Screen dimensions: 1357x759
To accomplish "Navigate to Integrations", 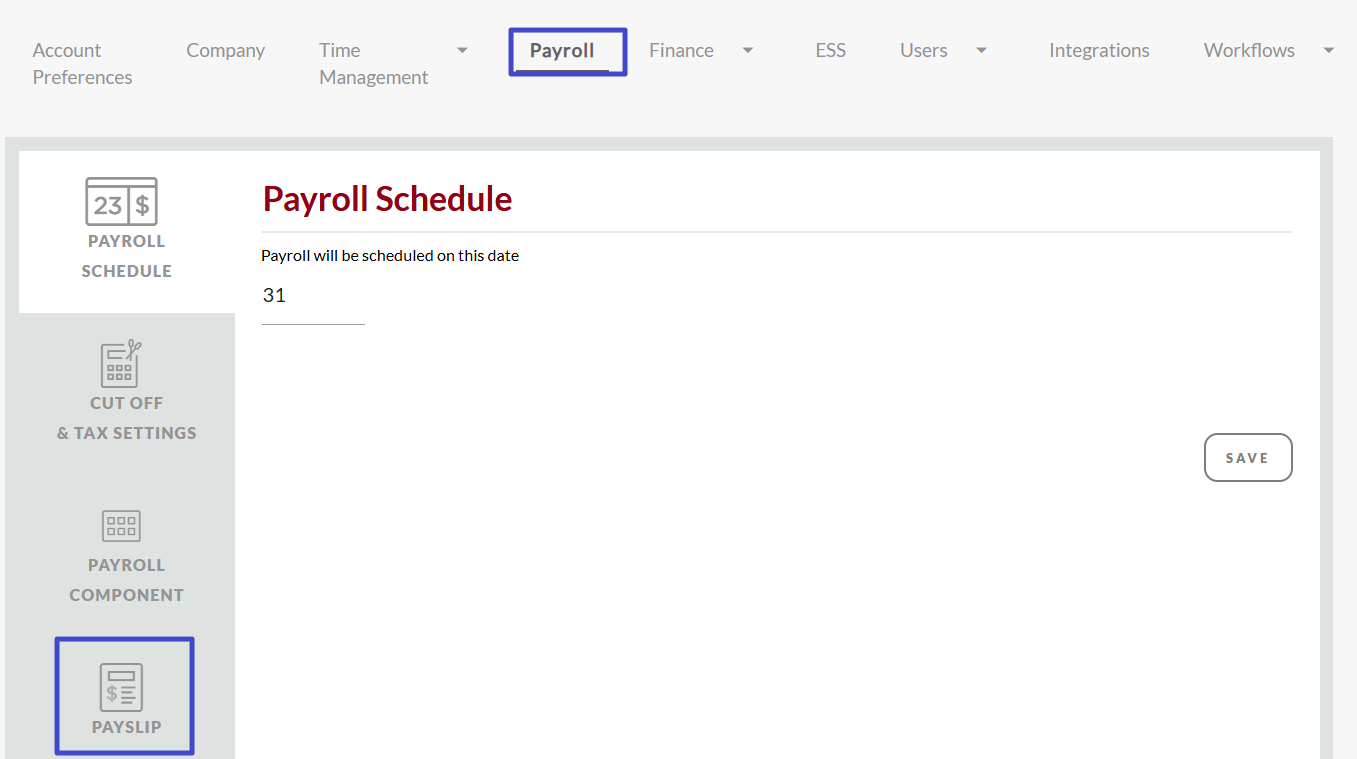I will pos(1098,51).
